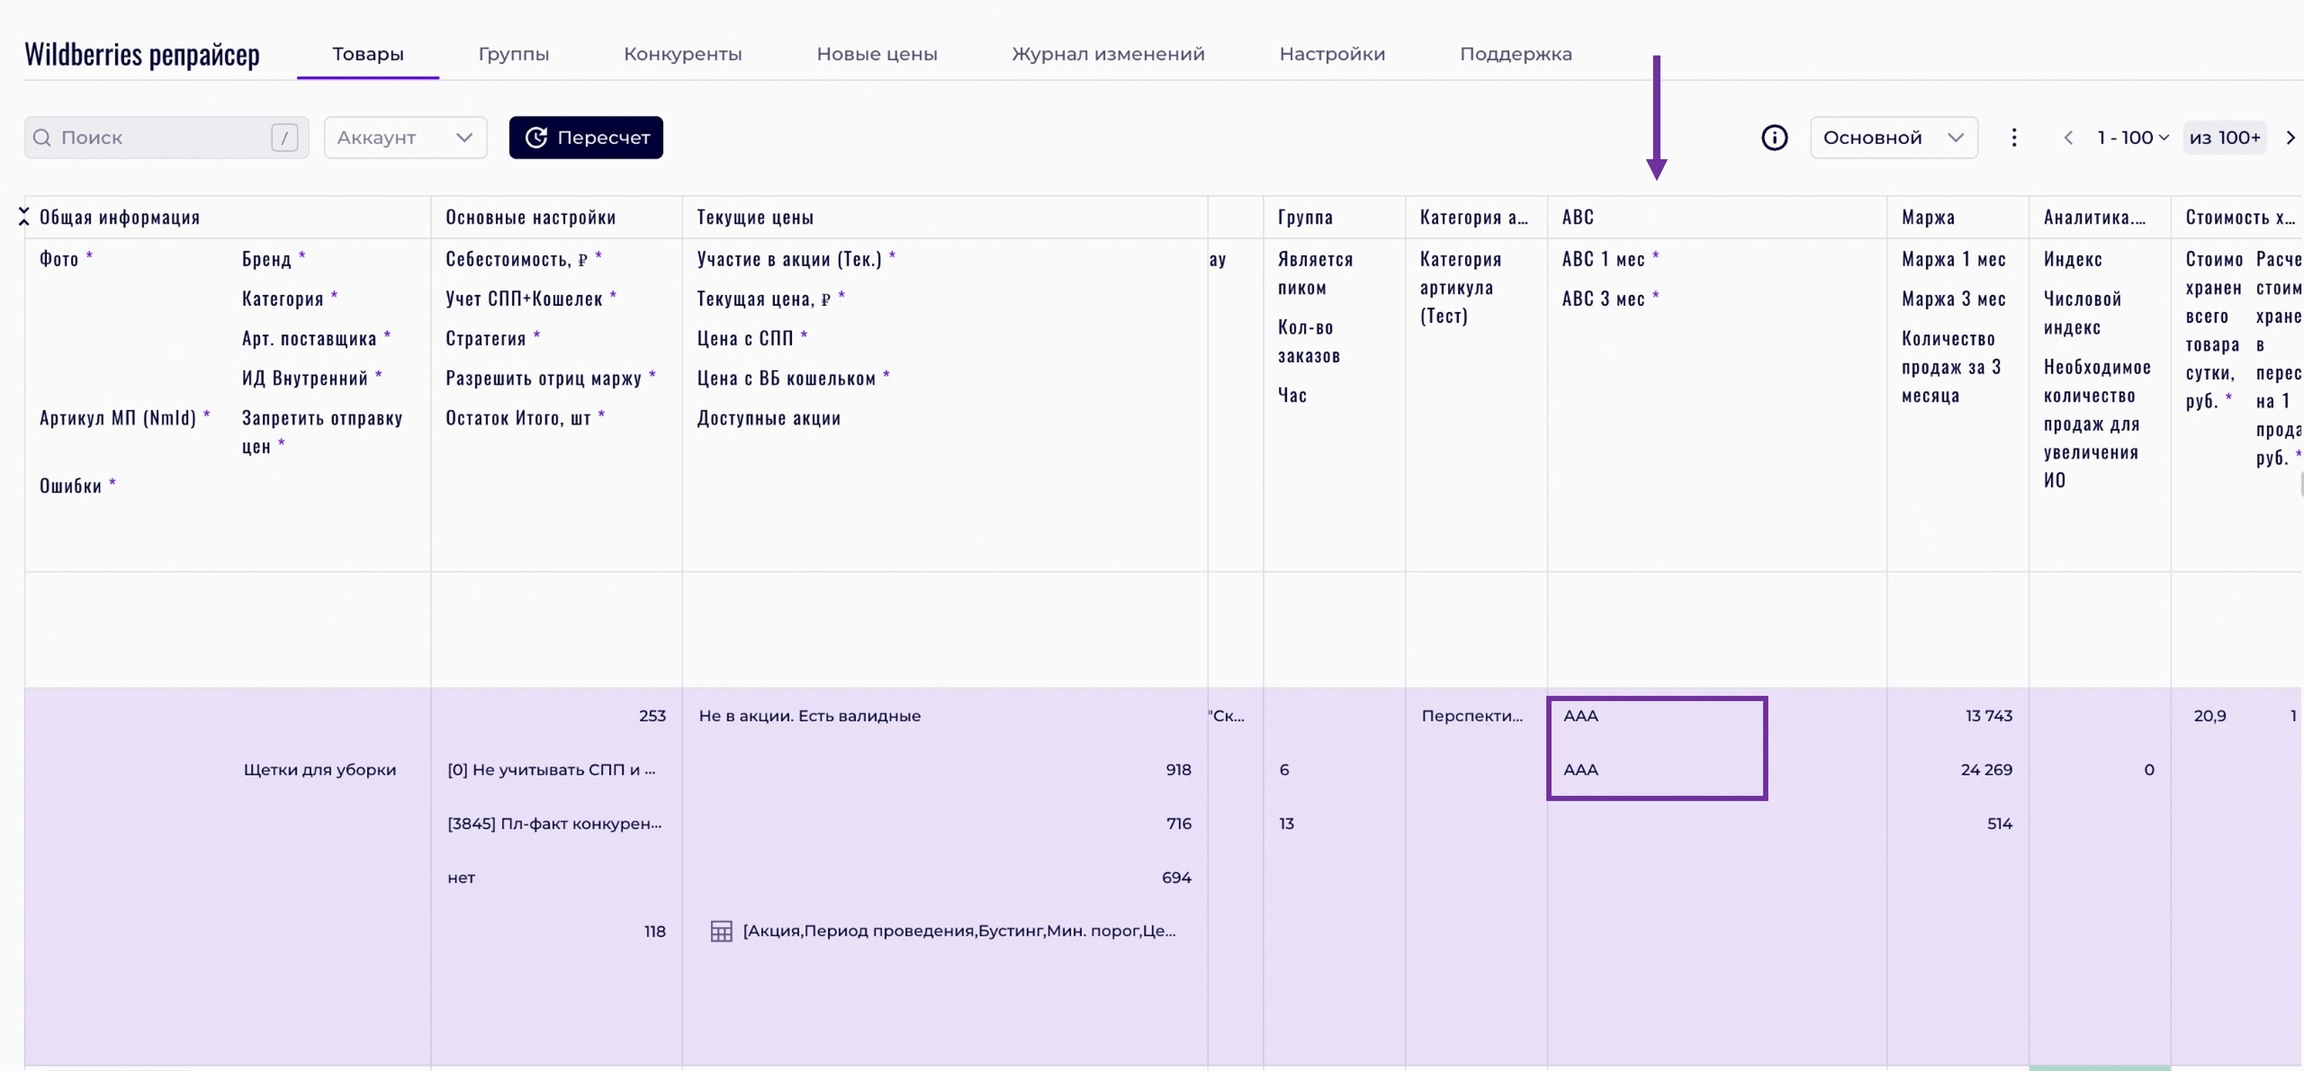2304x1071 pixels.
Task: Switch to the Группы tab
Action: pos(513,54)
